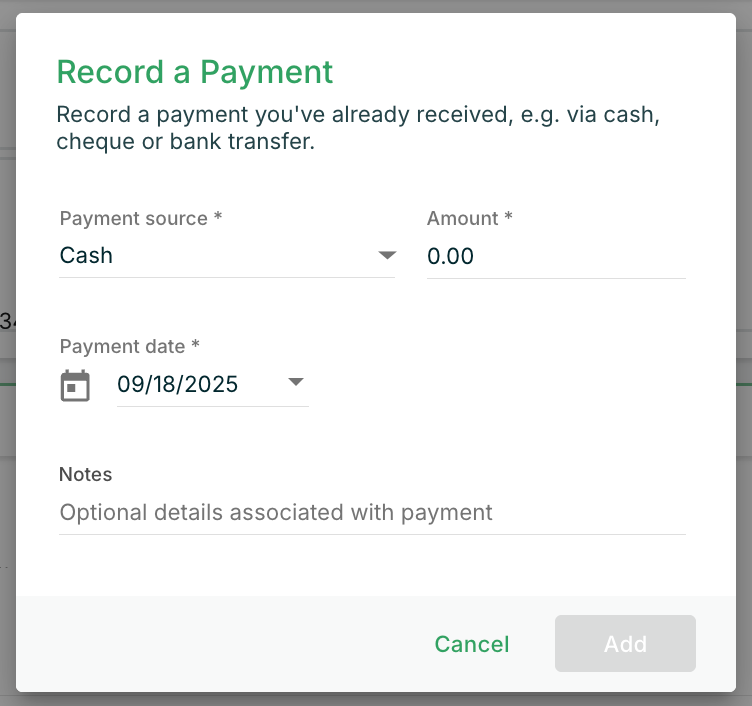Focus the Notes optional details field

[x=372, y=513]
